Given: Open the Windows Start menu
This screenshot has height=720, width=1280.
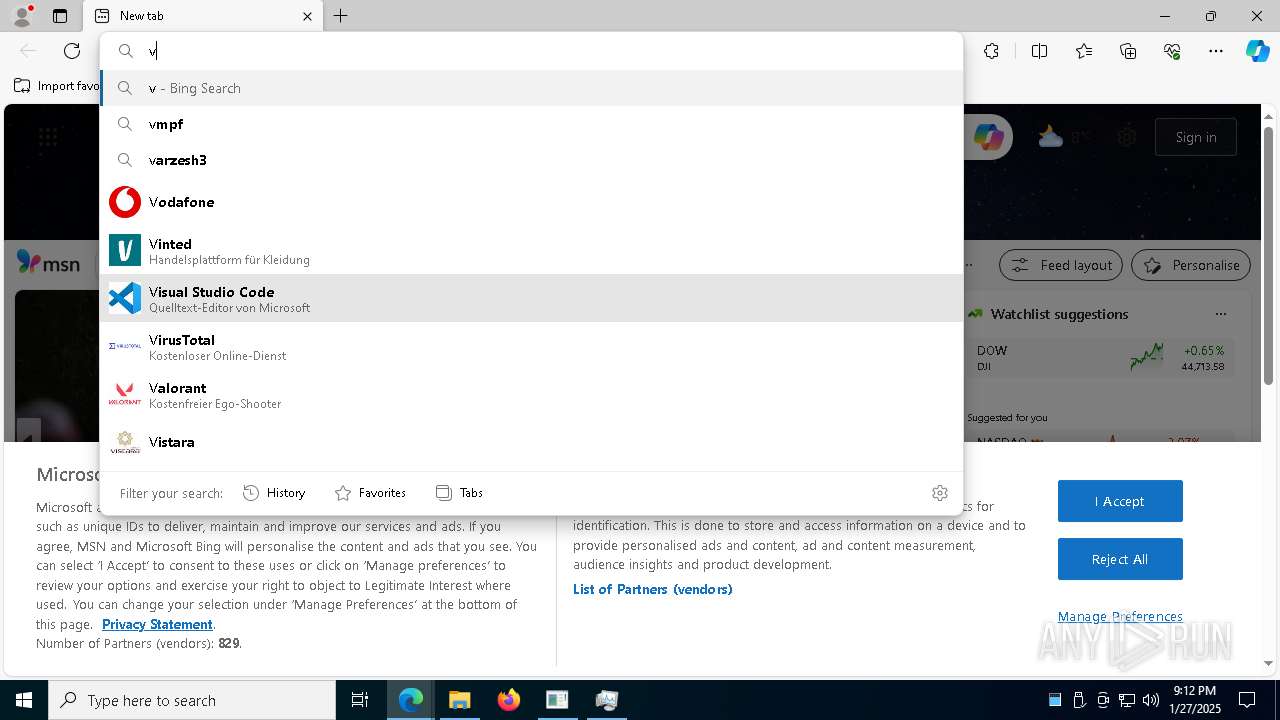Looking at the screenshot, I should 24,700.
